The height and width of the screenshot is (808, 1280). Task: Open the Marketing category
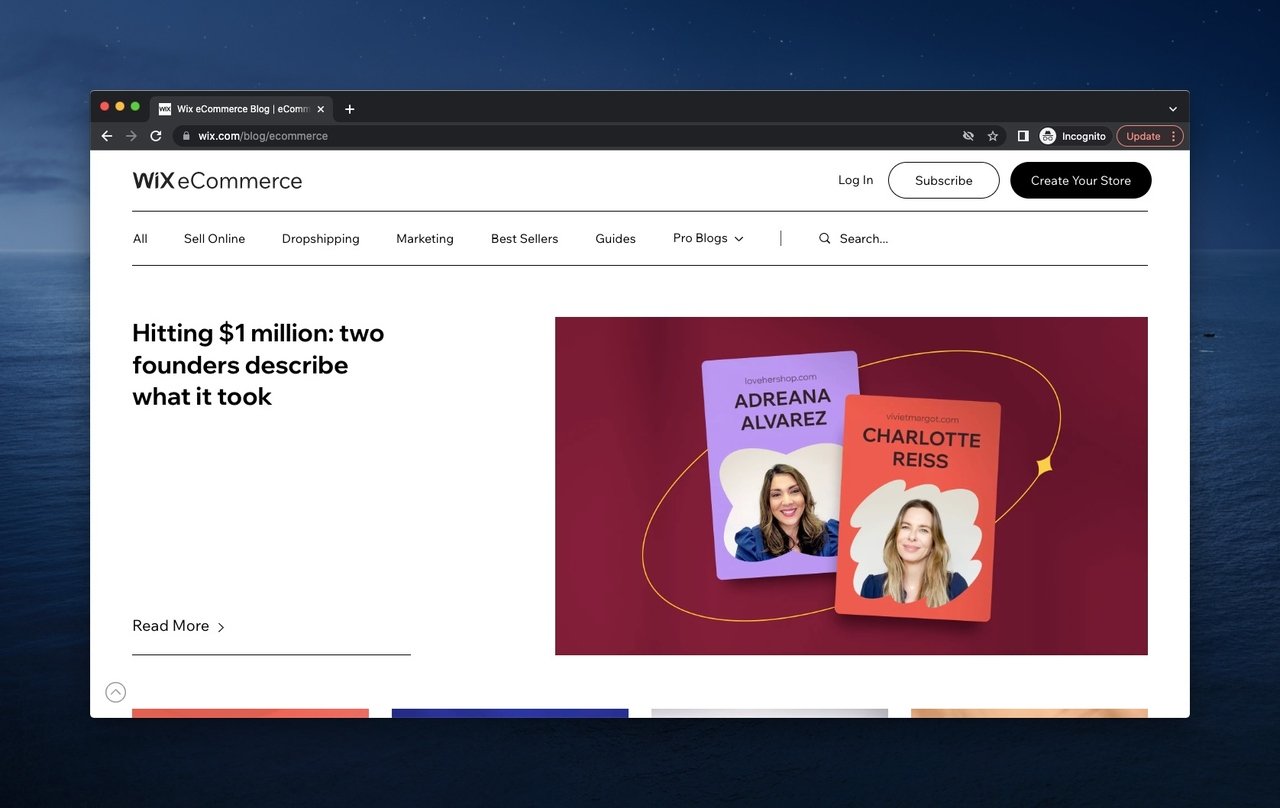point(425,239)
